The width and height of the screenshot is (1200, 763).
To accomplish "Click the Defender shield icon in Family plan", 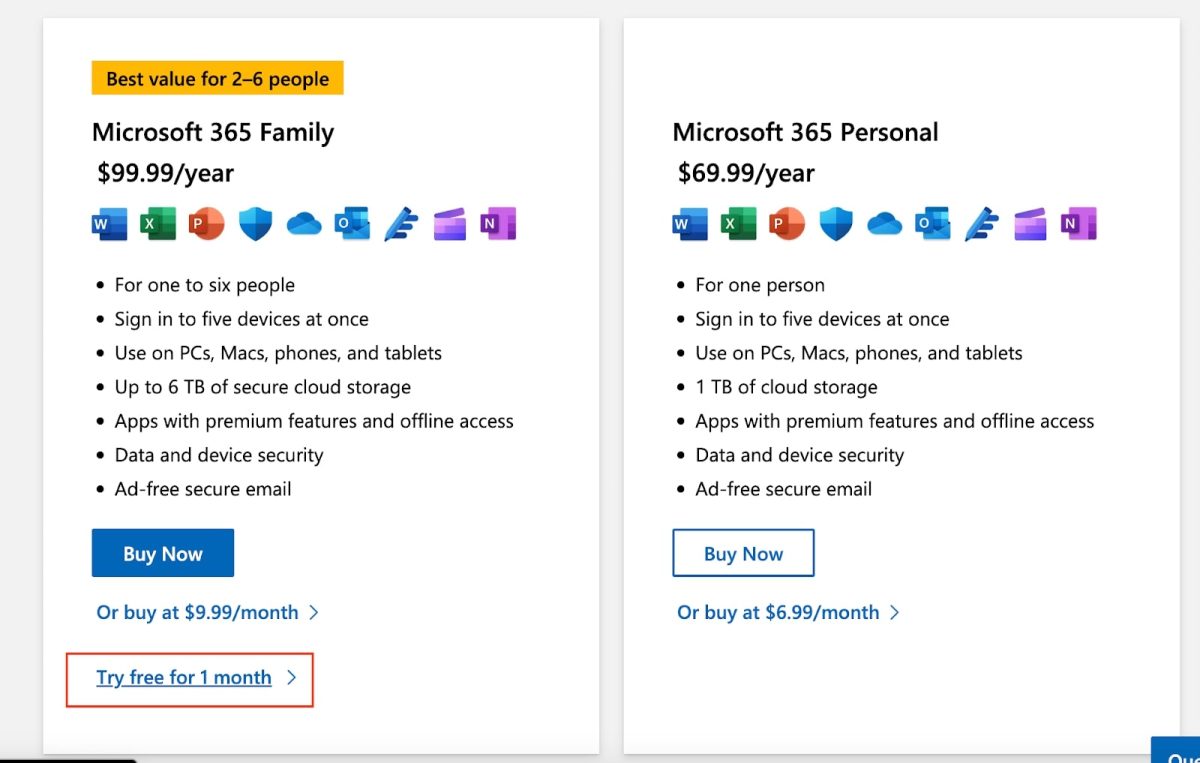I will 255,224.
